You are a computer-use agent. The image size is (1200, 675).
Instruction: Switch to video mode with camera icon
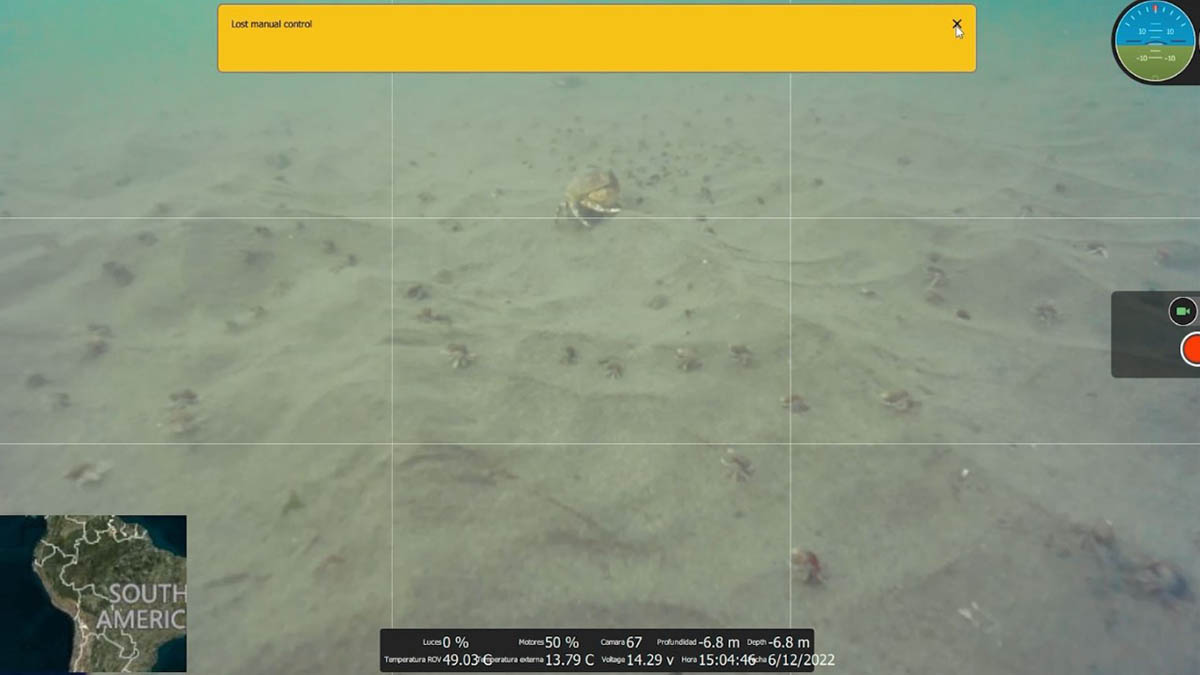click(1183, 311)
